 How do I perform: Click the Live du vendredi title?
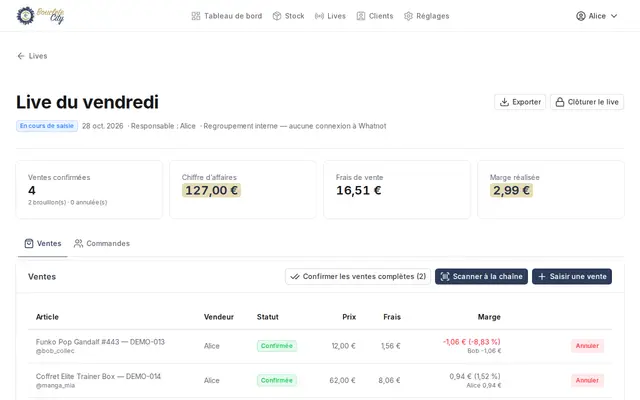pyautogui.click(x=87, y=102)
